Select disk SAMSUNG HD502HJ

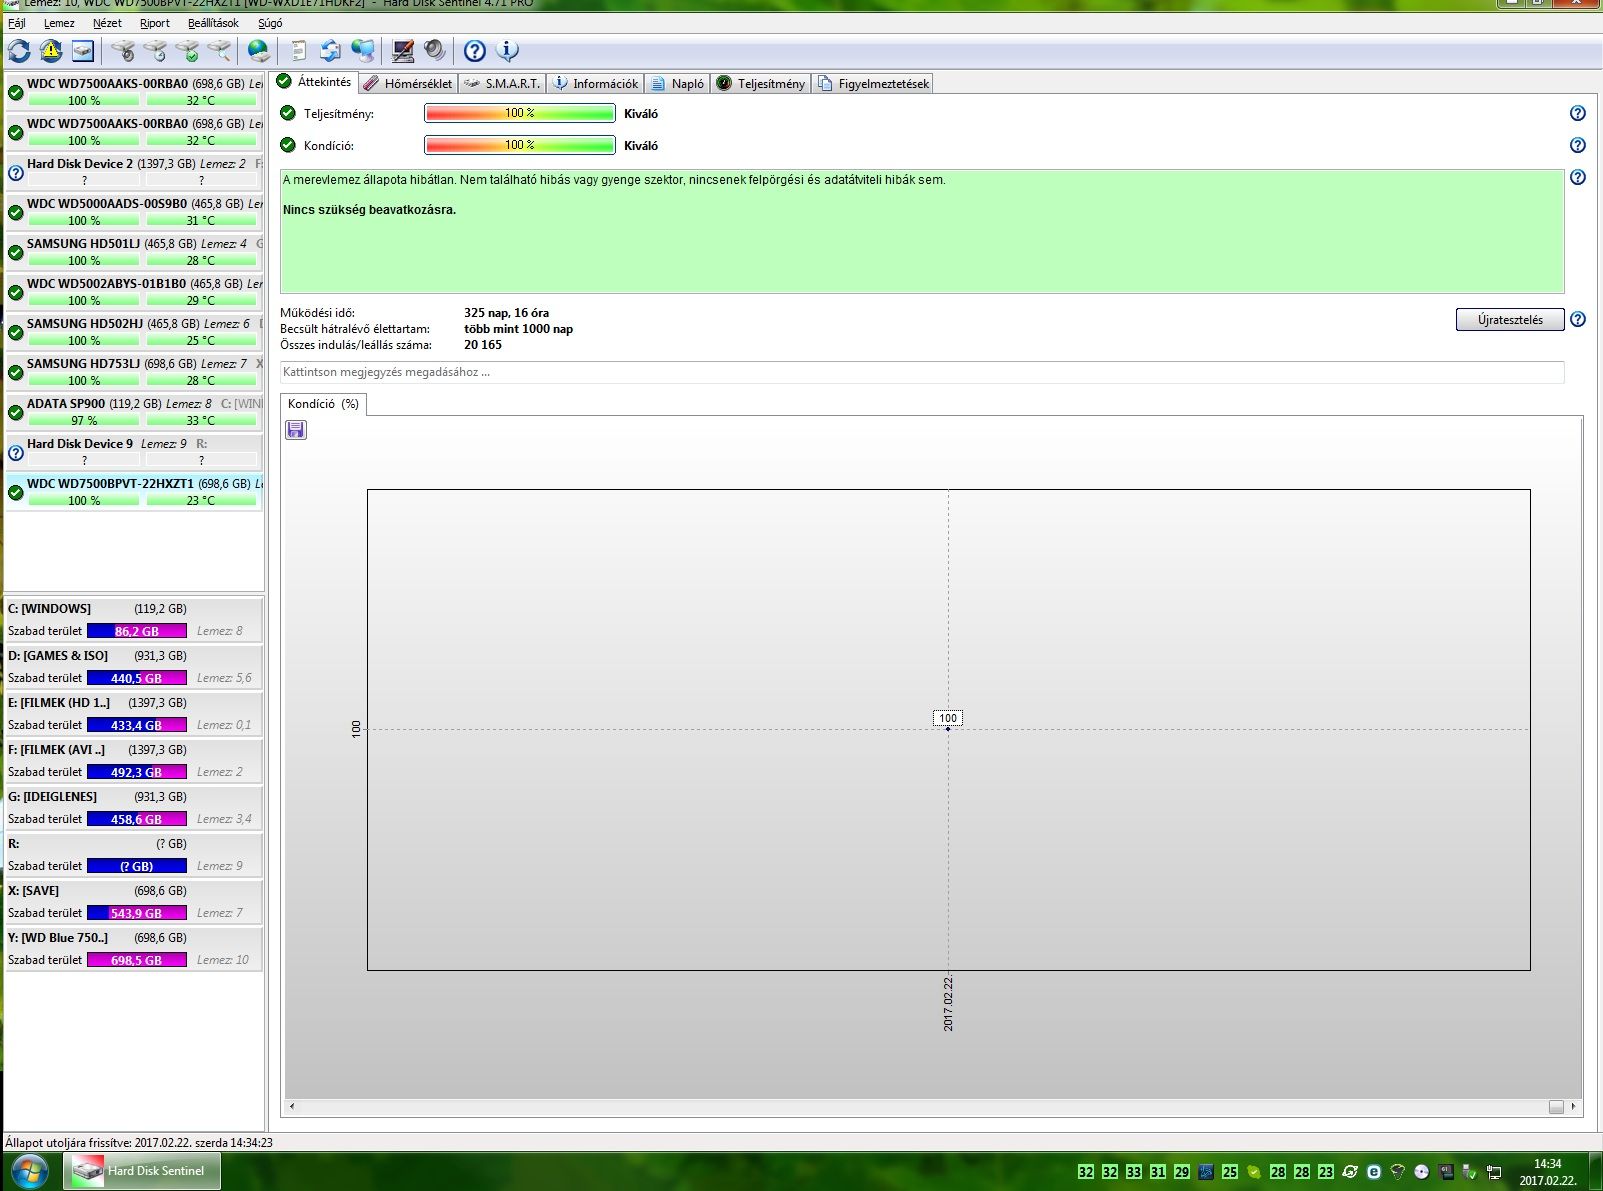(134, 332)
